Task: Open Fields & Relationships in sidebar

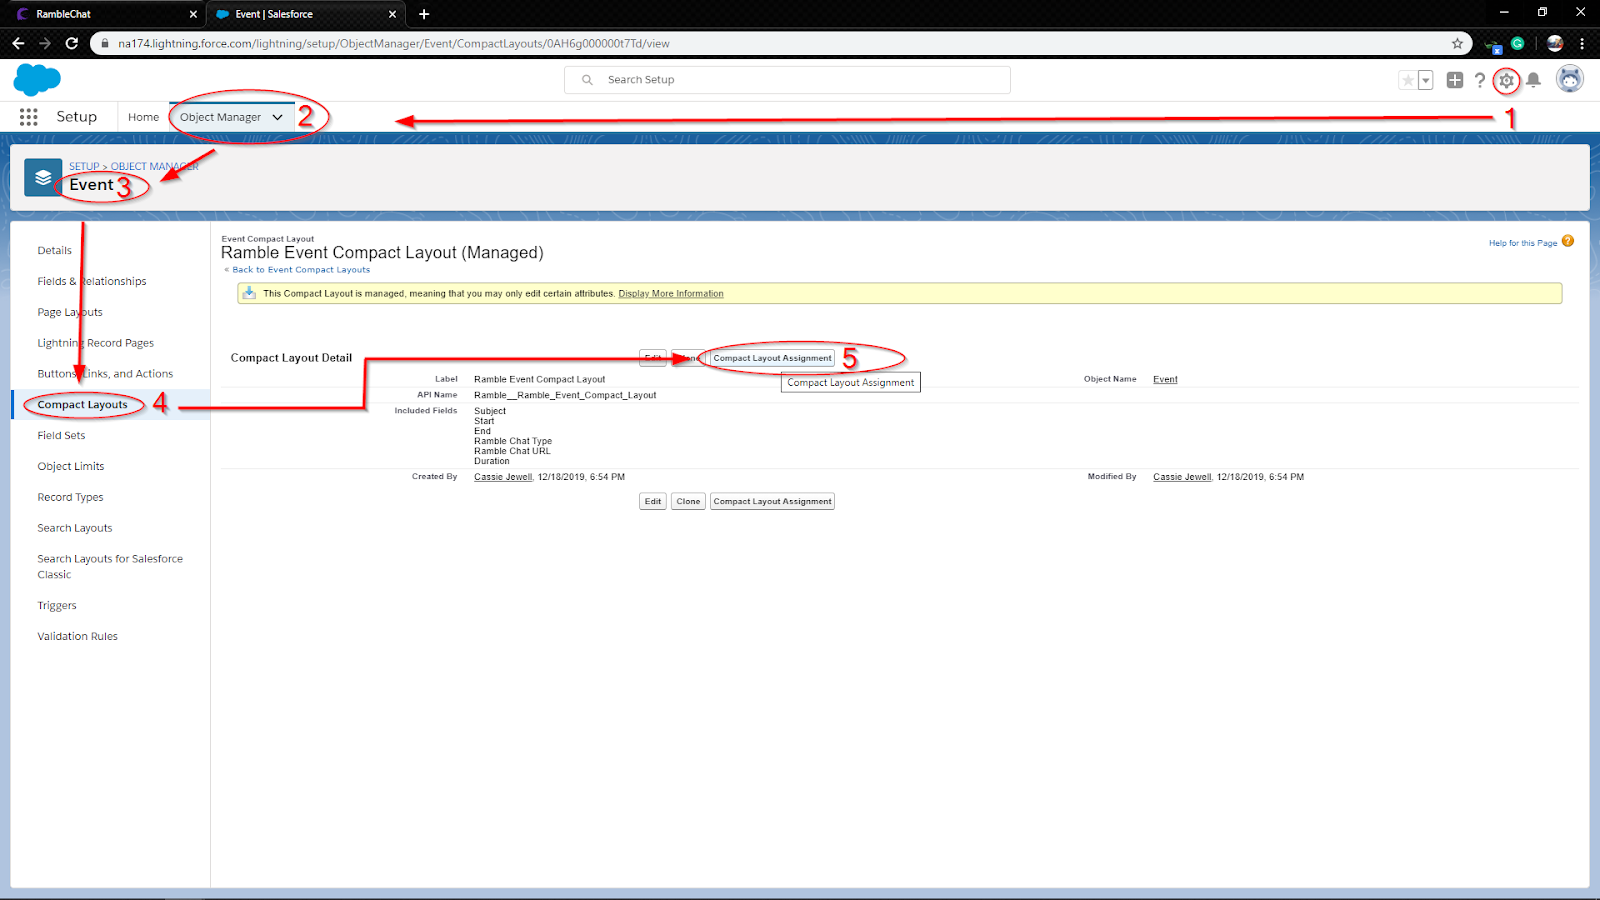Action: [x=92, y=281]
